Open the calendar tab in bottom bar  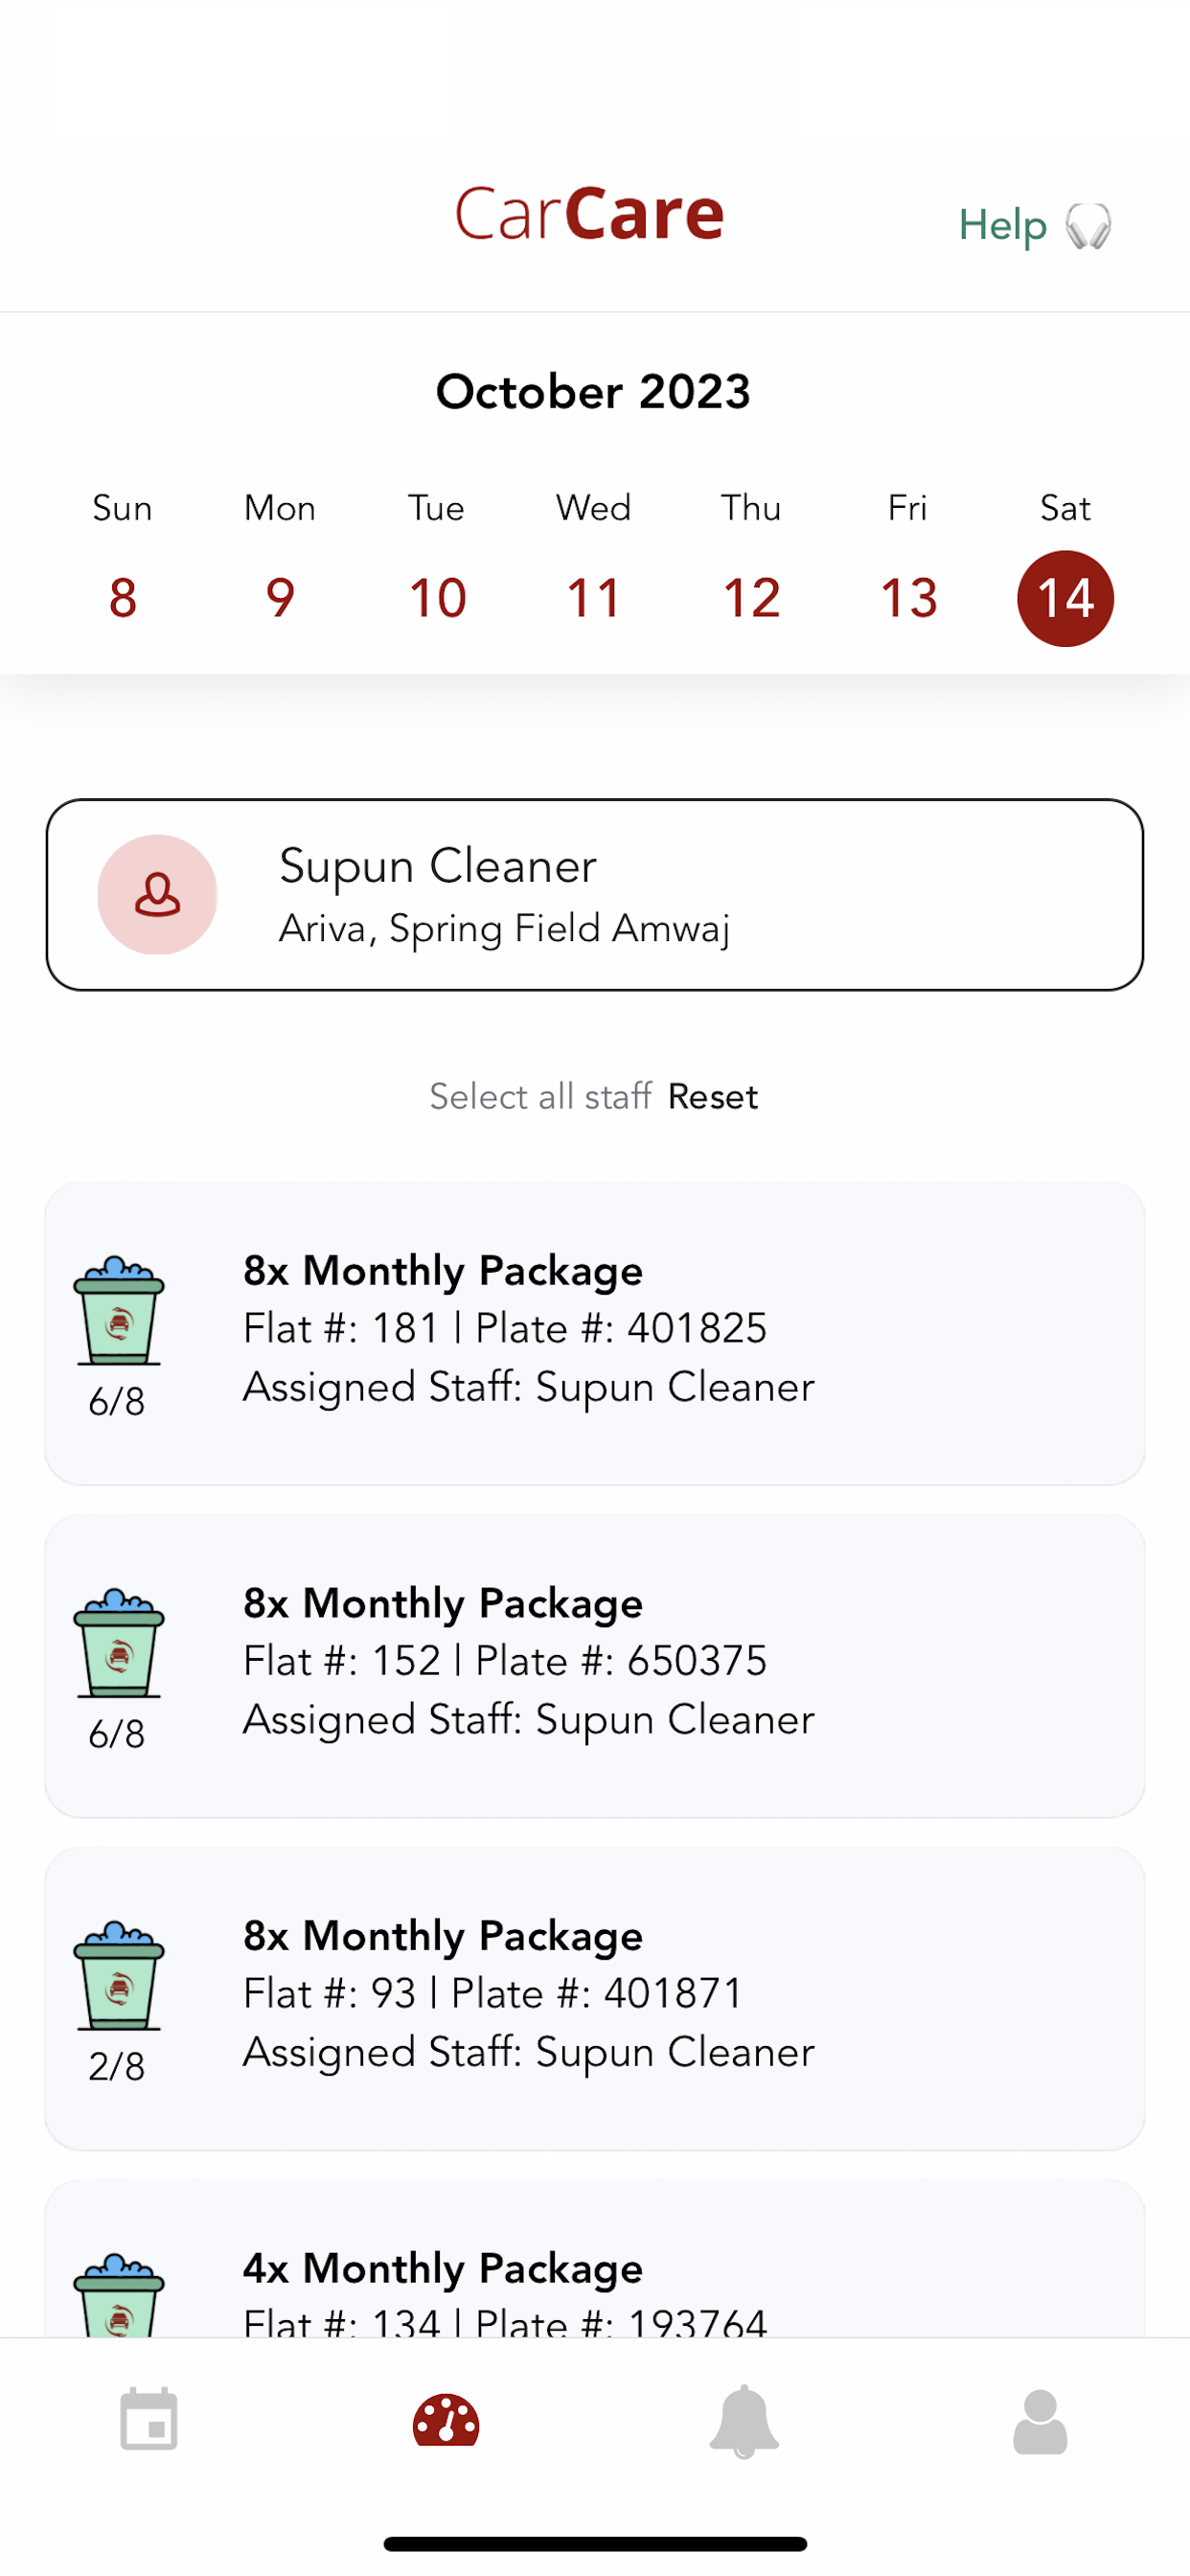point(149,2421)
